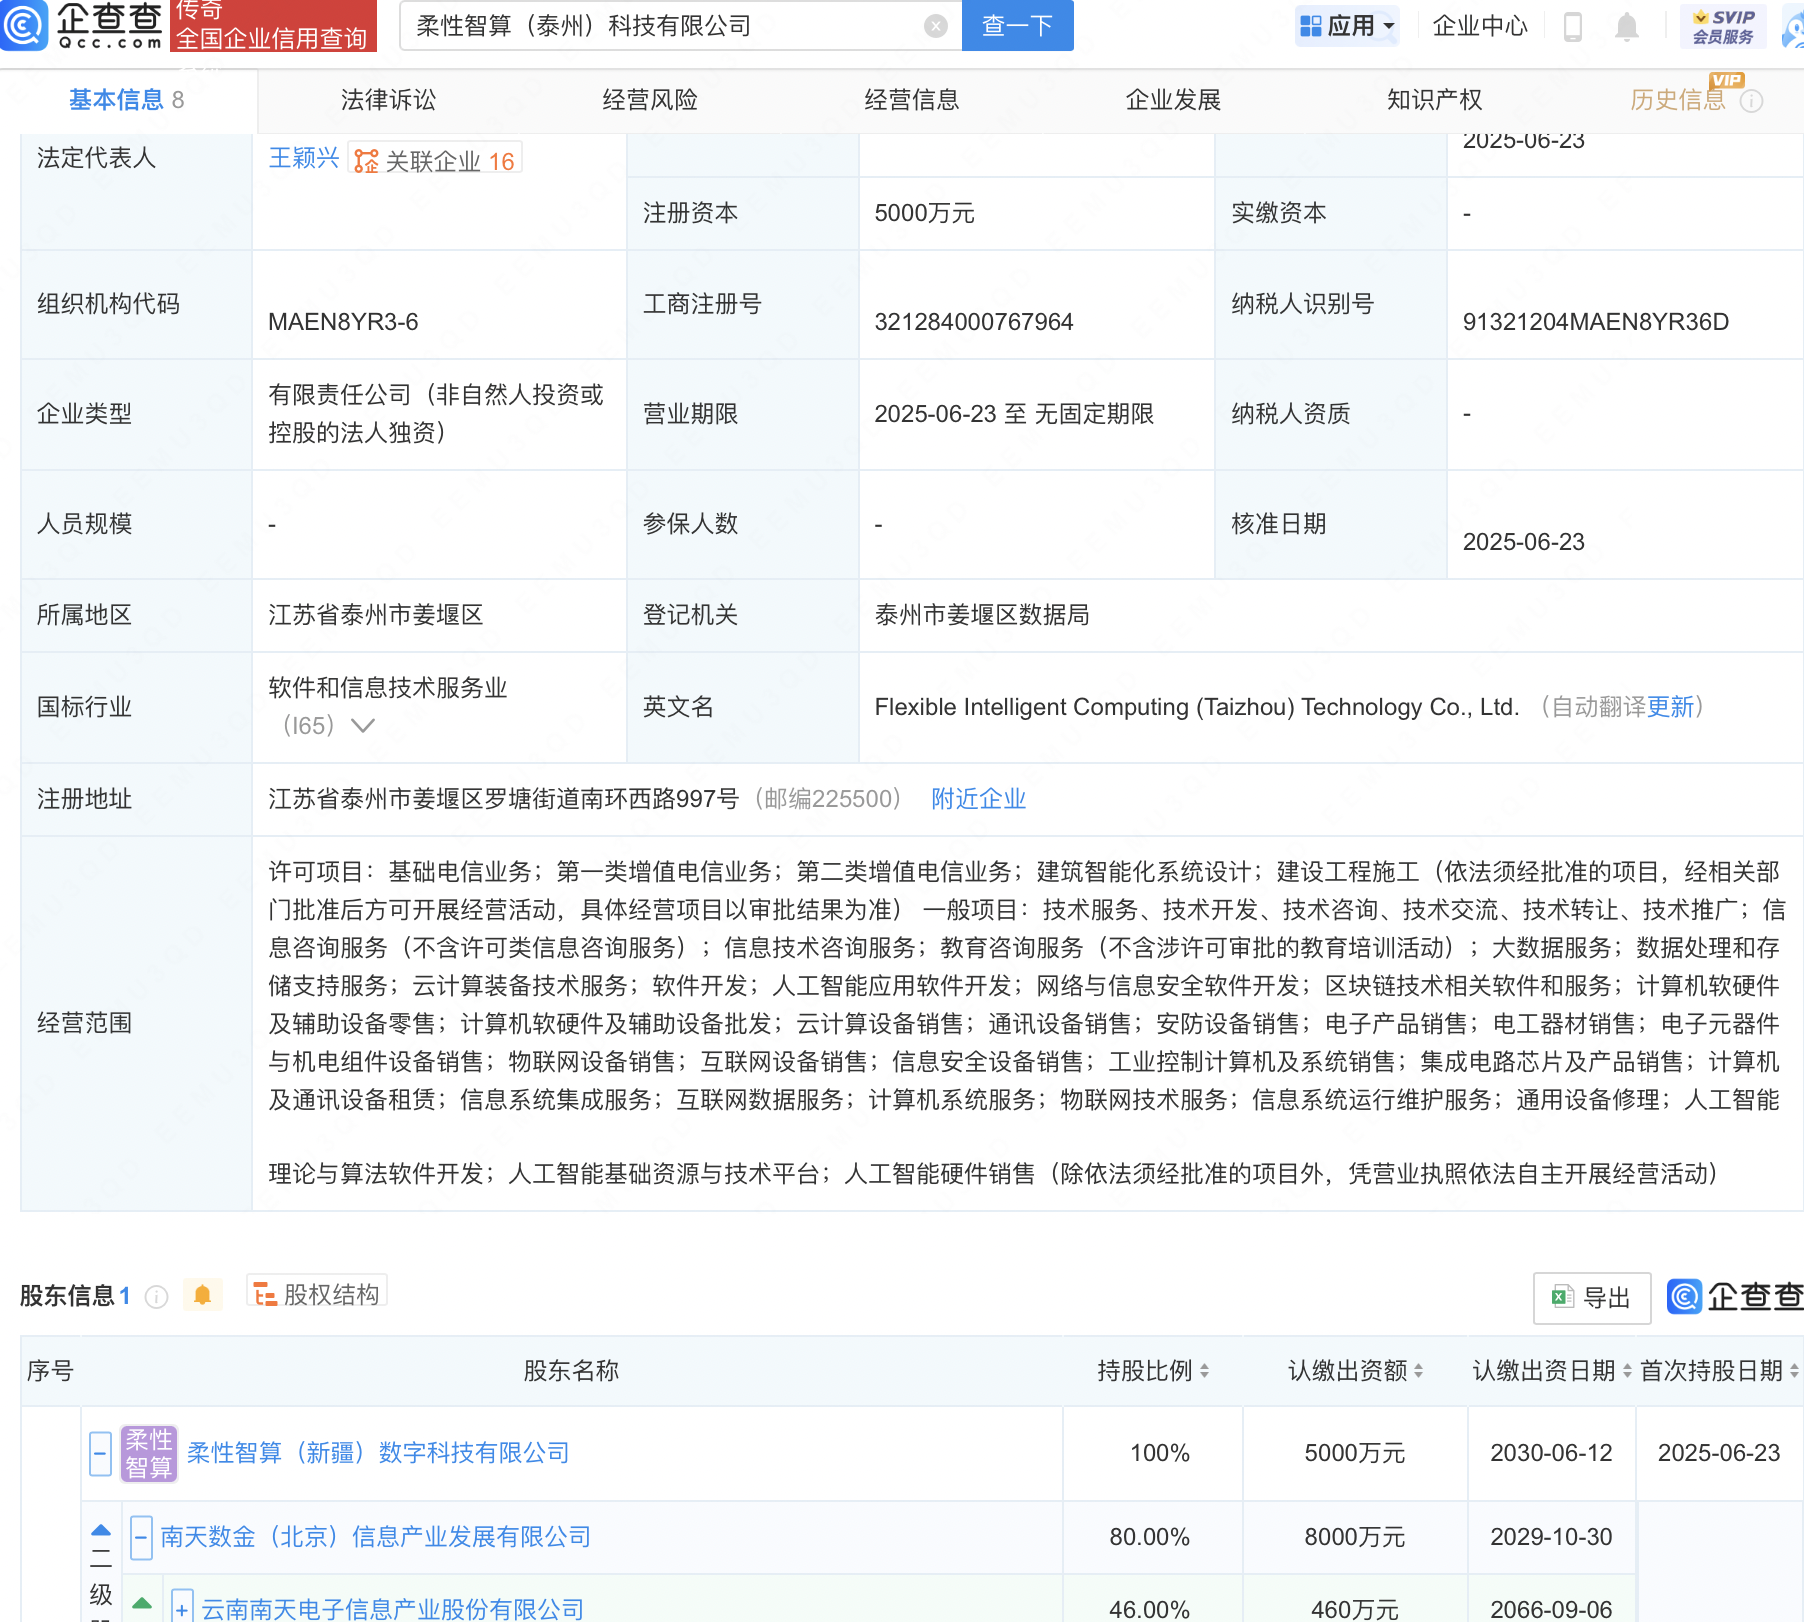Click the SVIP 会员服务 badge

pos(1723,26)
